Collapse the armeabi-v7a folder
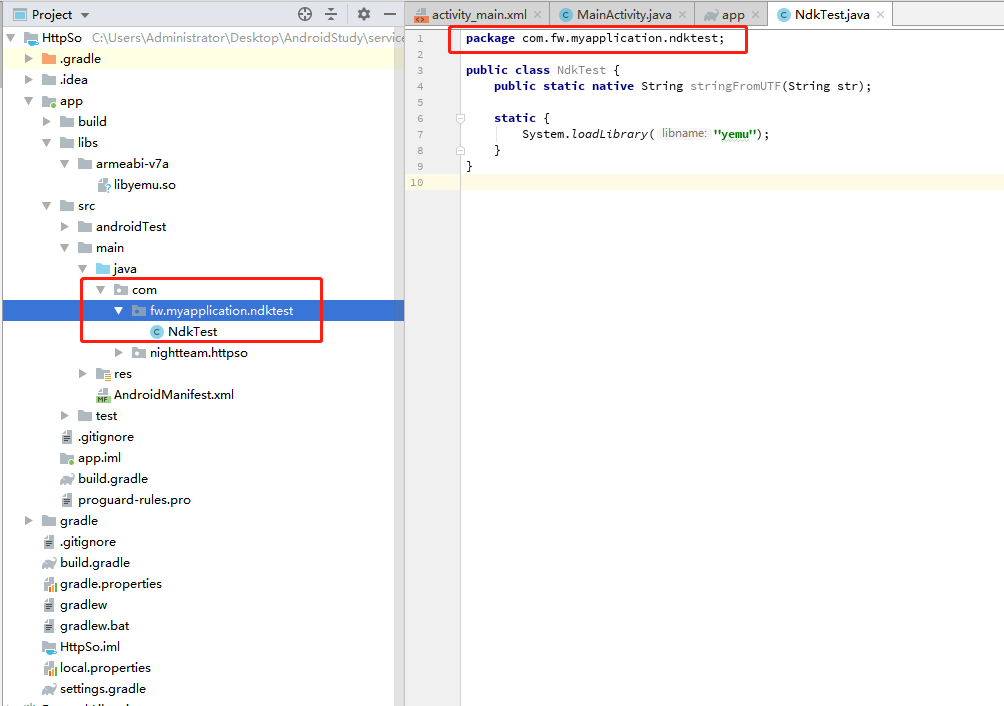The image size is (1004, 706). (x=65, y=163)
